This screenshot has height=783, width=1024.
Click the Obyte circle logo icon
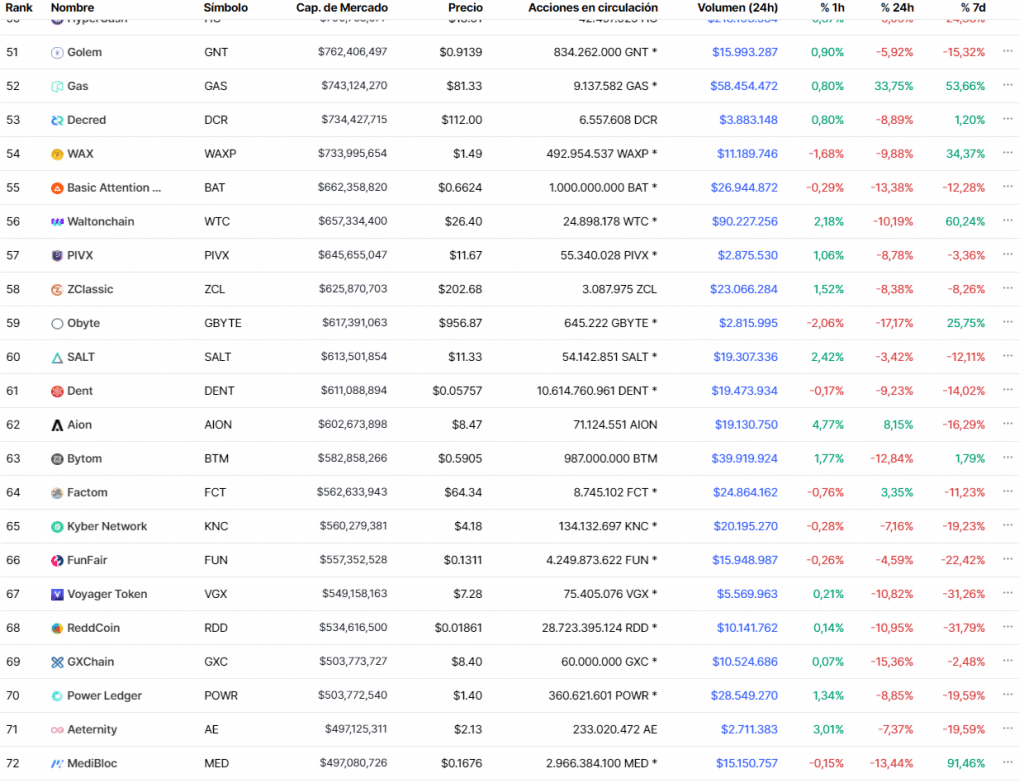[x=57, y=324]
